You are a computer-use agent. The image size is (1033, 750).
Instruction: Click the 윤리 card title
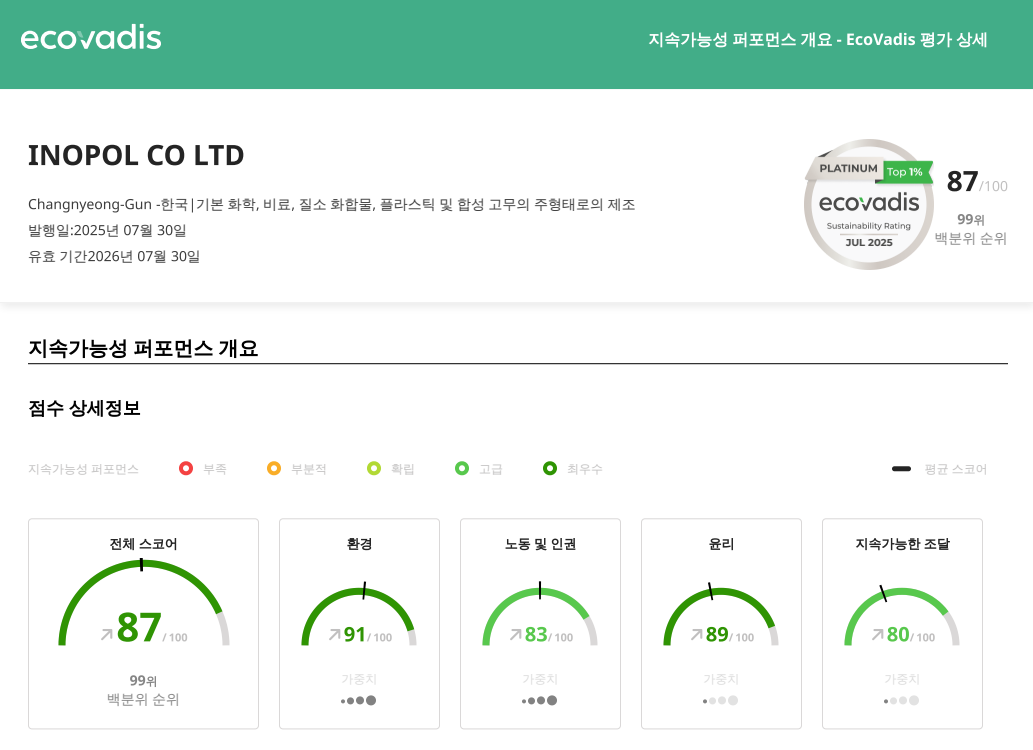721,544
